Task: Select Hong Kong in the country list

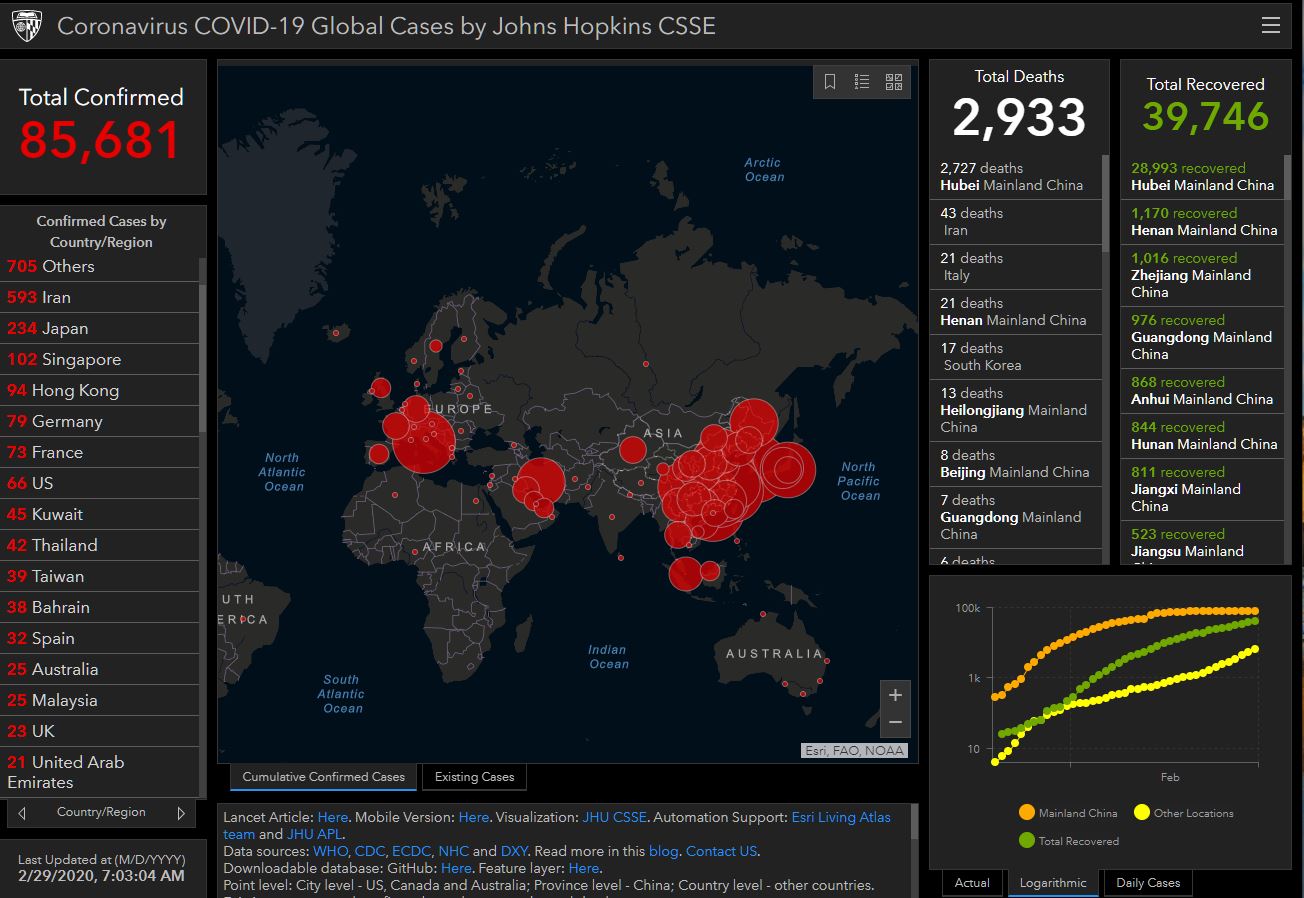Action: [100, 390]
